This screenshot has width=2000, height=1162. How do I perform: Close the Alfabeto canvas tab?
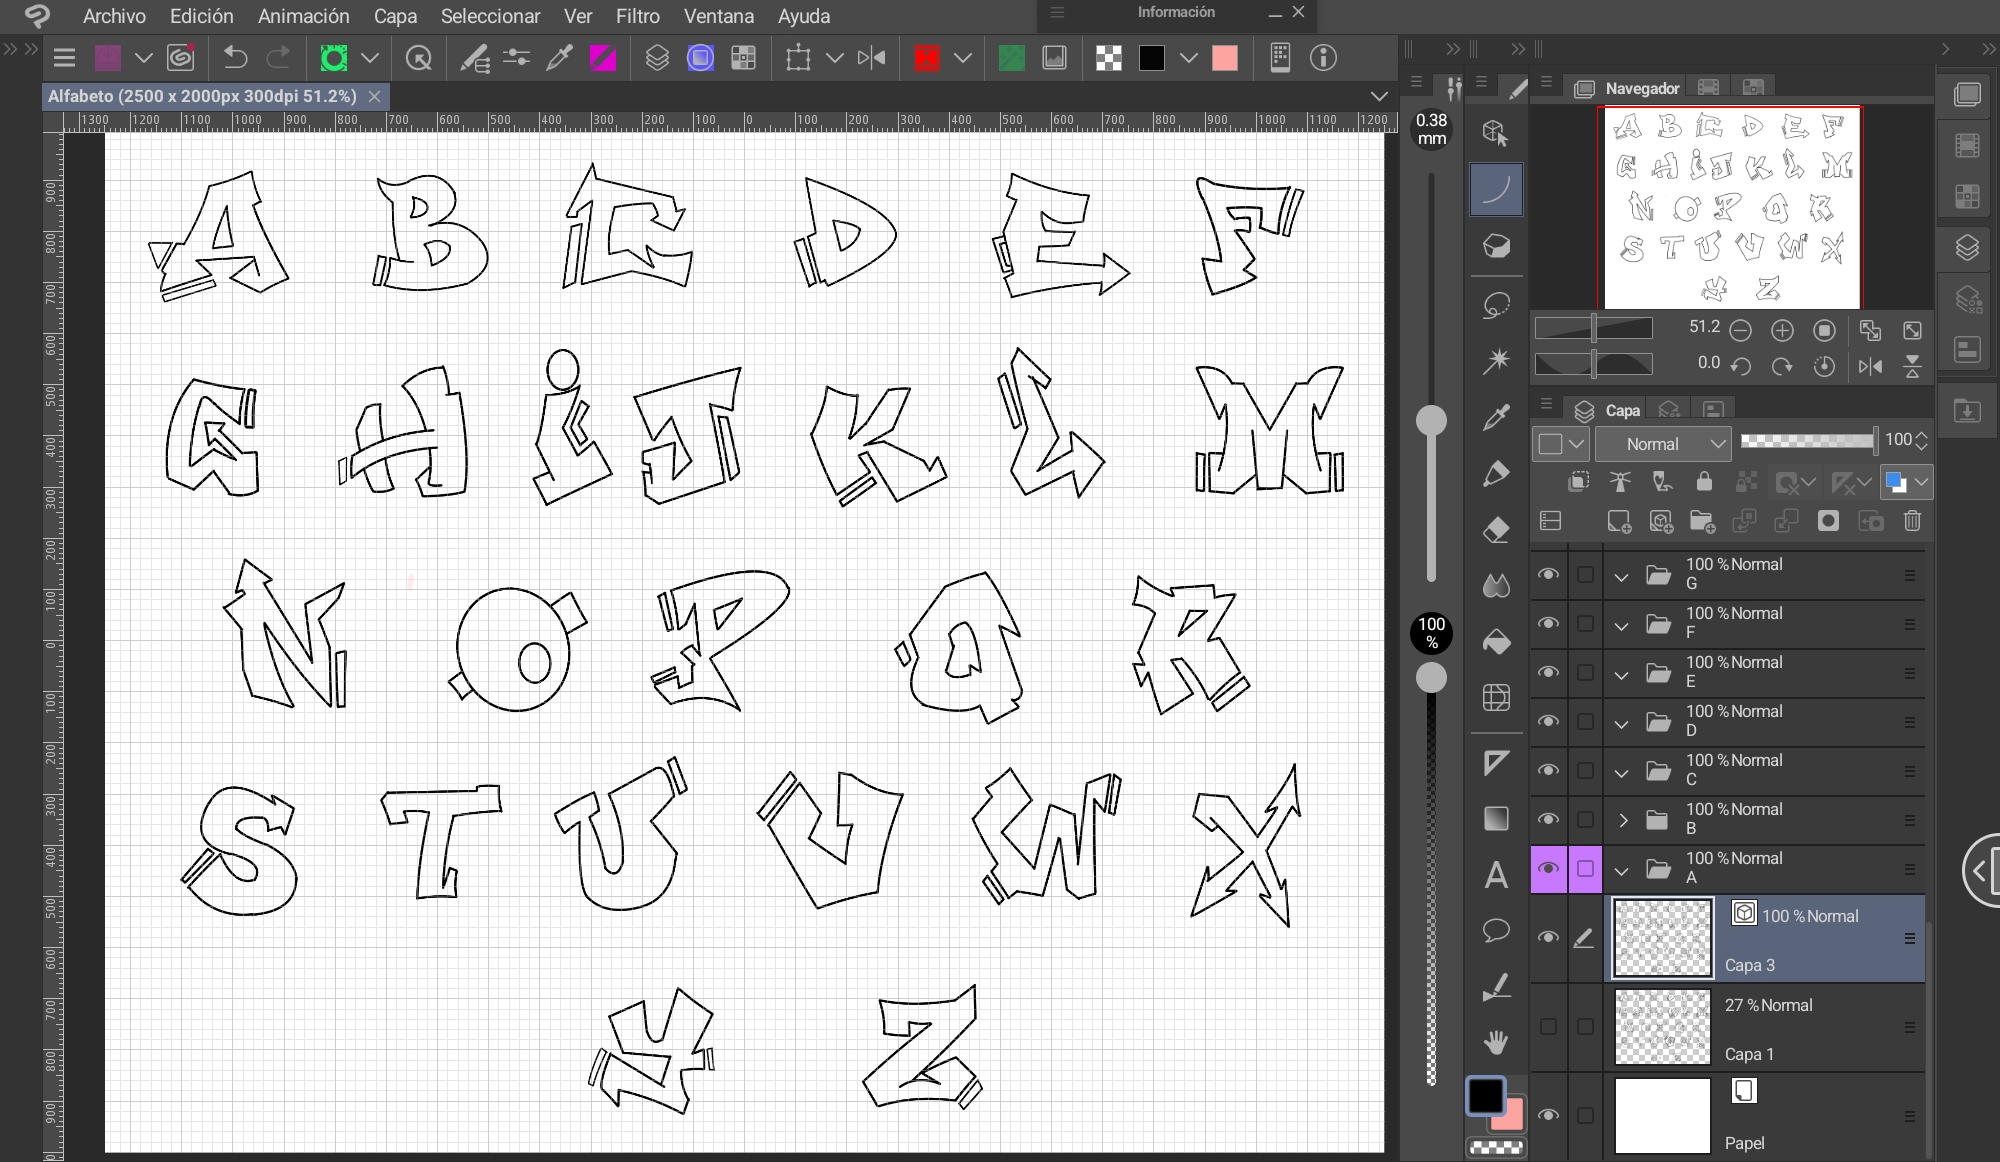tap(374, 96)
